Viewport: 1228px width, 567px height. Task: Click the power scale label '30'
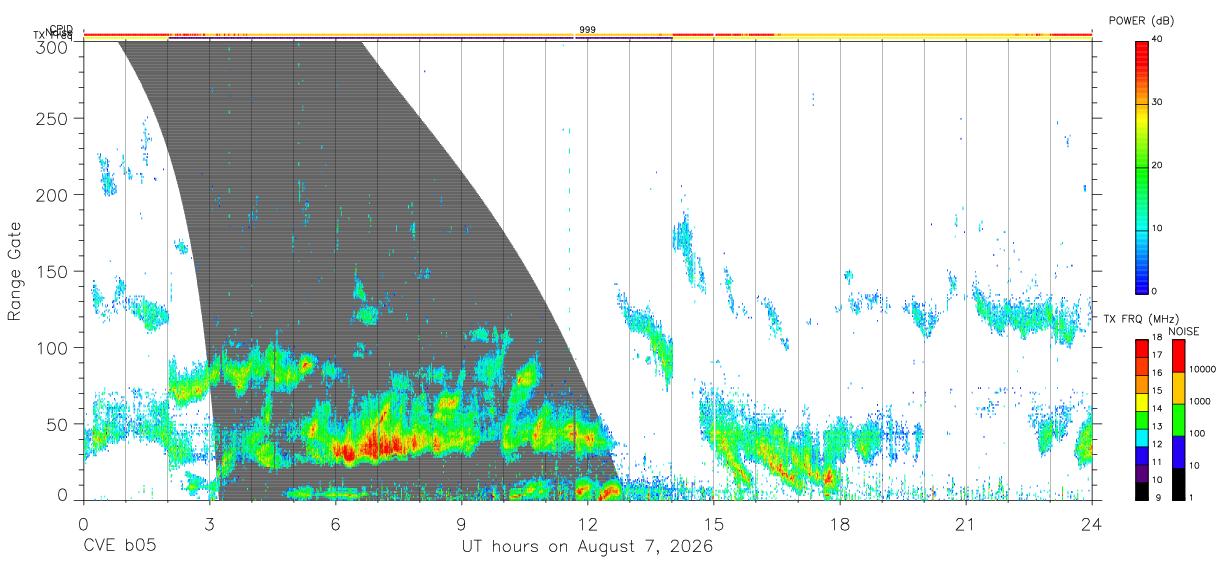coord(1158,103)
